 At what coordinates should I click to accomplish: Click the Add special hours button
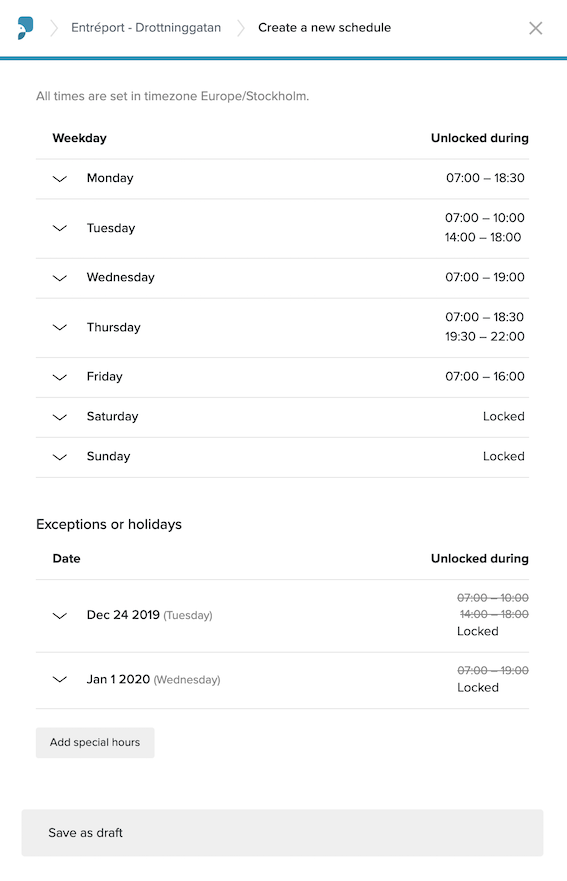[95, 742]
